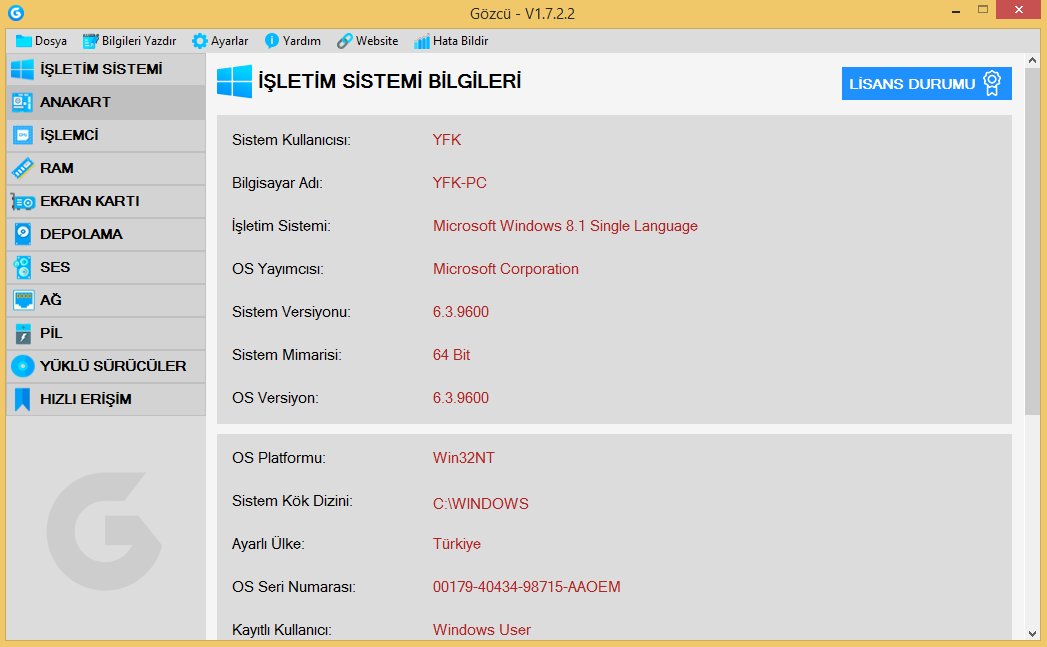1047x647 pixels.
Task: Maximize the Gözcü window
Action: [983, 9]
